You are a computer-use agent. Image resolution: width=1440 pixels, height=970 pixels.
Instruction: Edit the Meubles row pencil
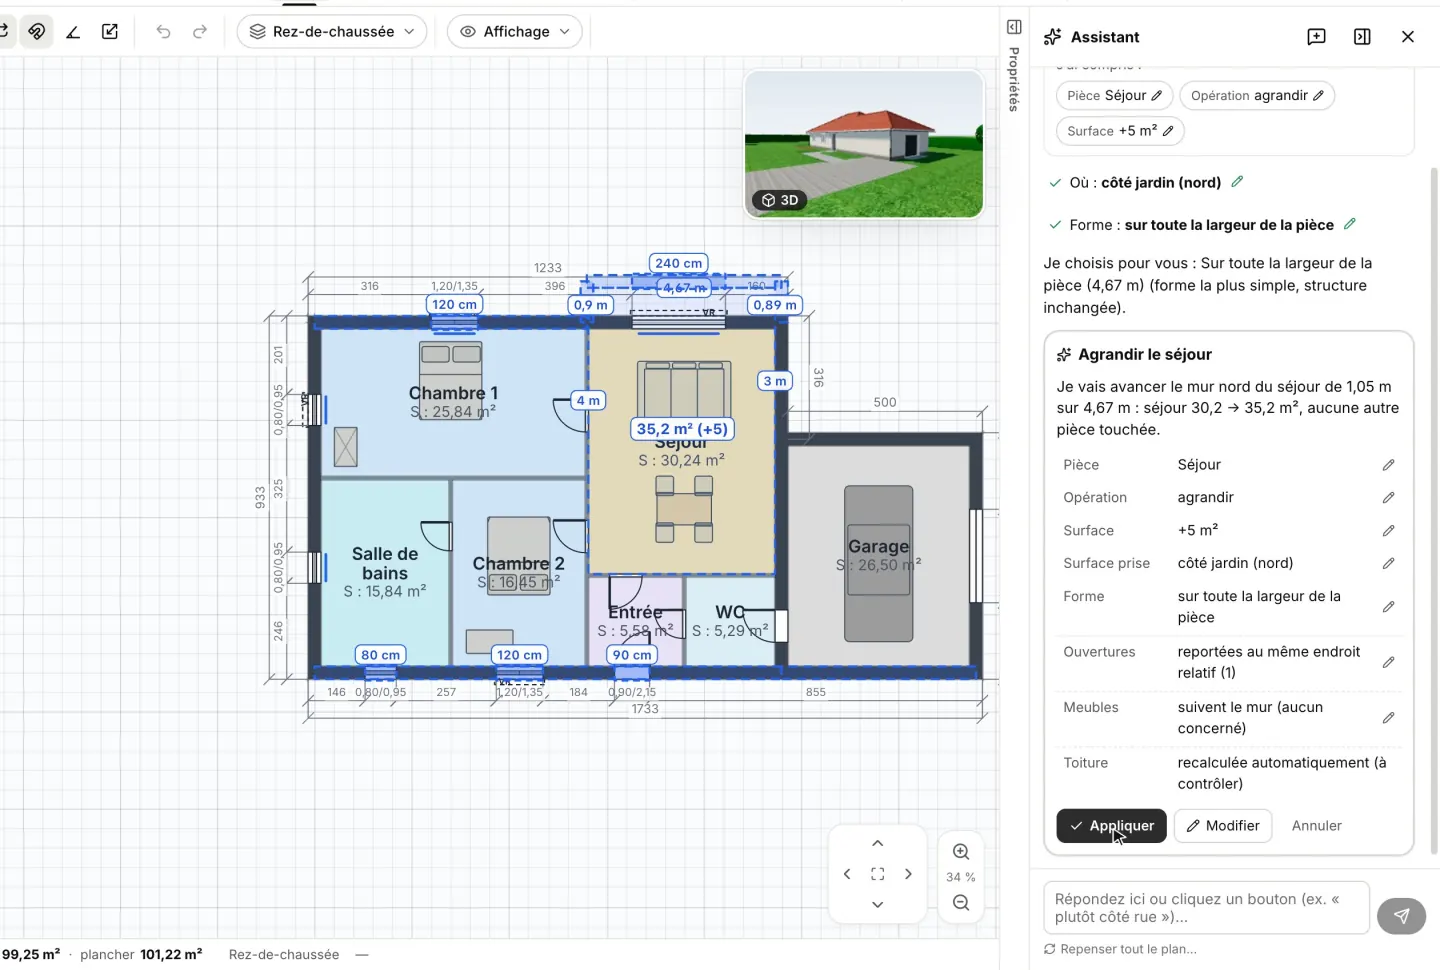click(x=1388, y=718)
